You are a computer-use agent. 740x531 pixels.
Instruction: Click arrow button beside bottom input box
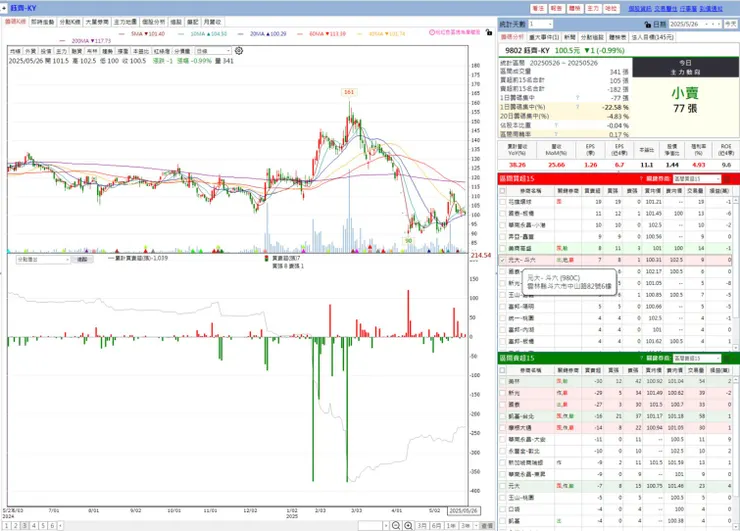pos(386,525)
